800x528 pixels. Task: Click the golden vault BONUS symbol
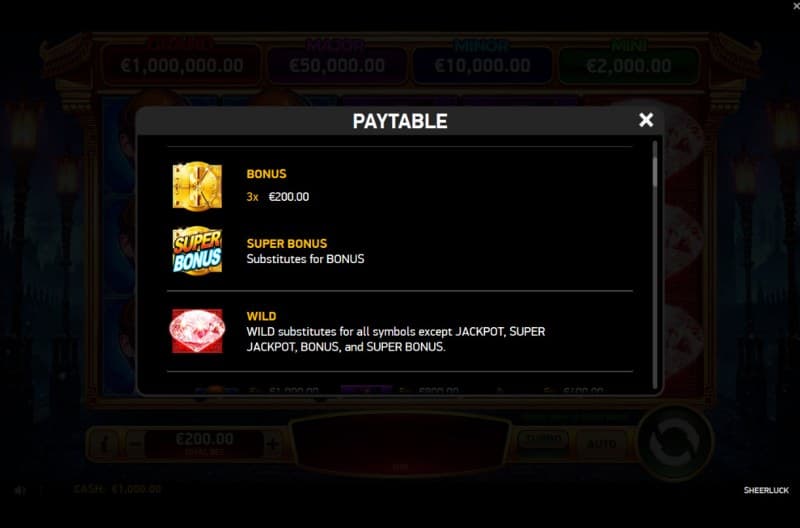(197, 186)
